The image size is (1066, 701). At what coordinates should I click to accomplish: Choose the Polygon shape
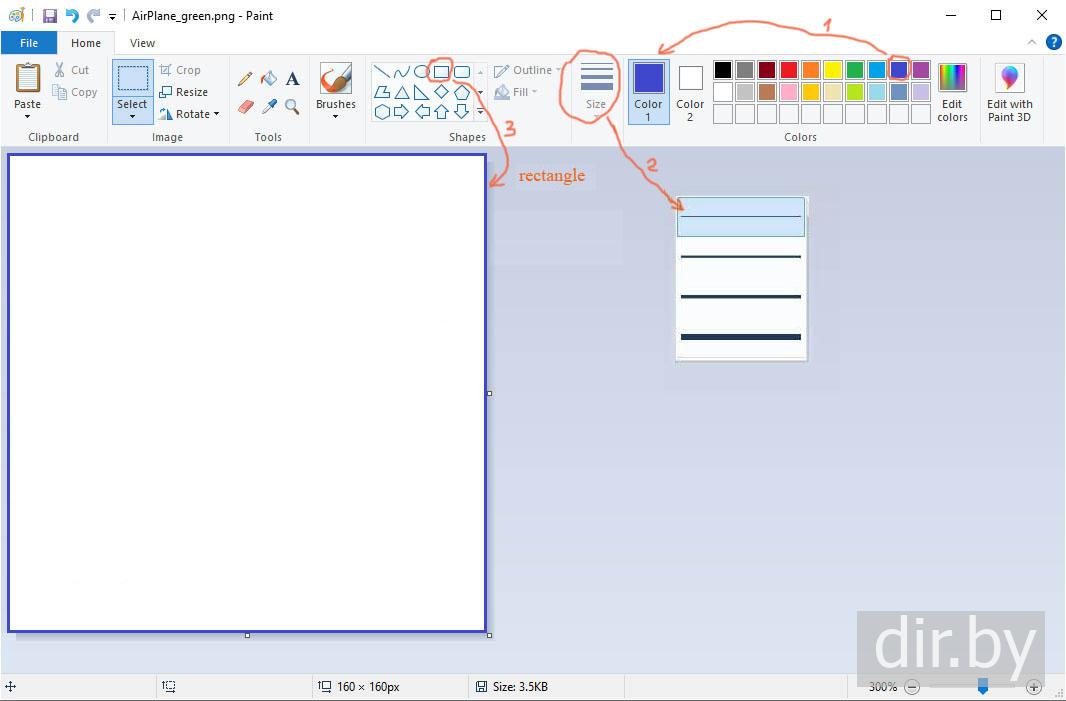tap(382, 92)
